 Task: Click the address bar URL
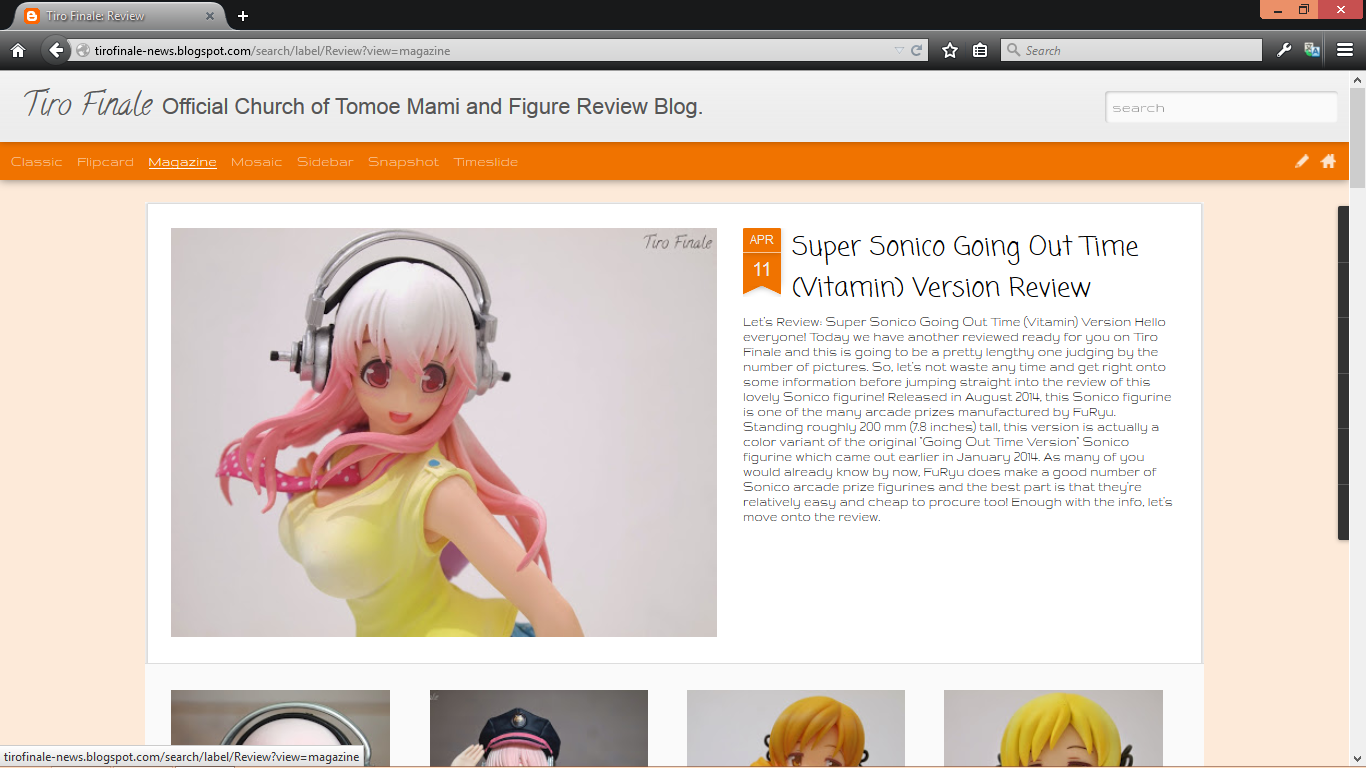(x=272, y=51)
